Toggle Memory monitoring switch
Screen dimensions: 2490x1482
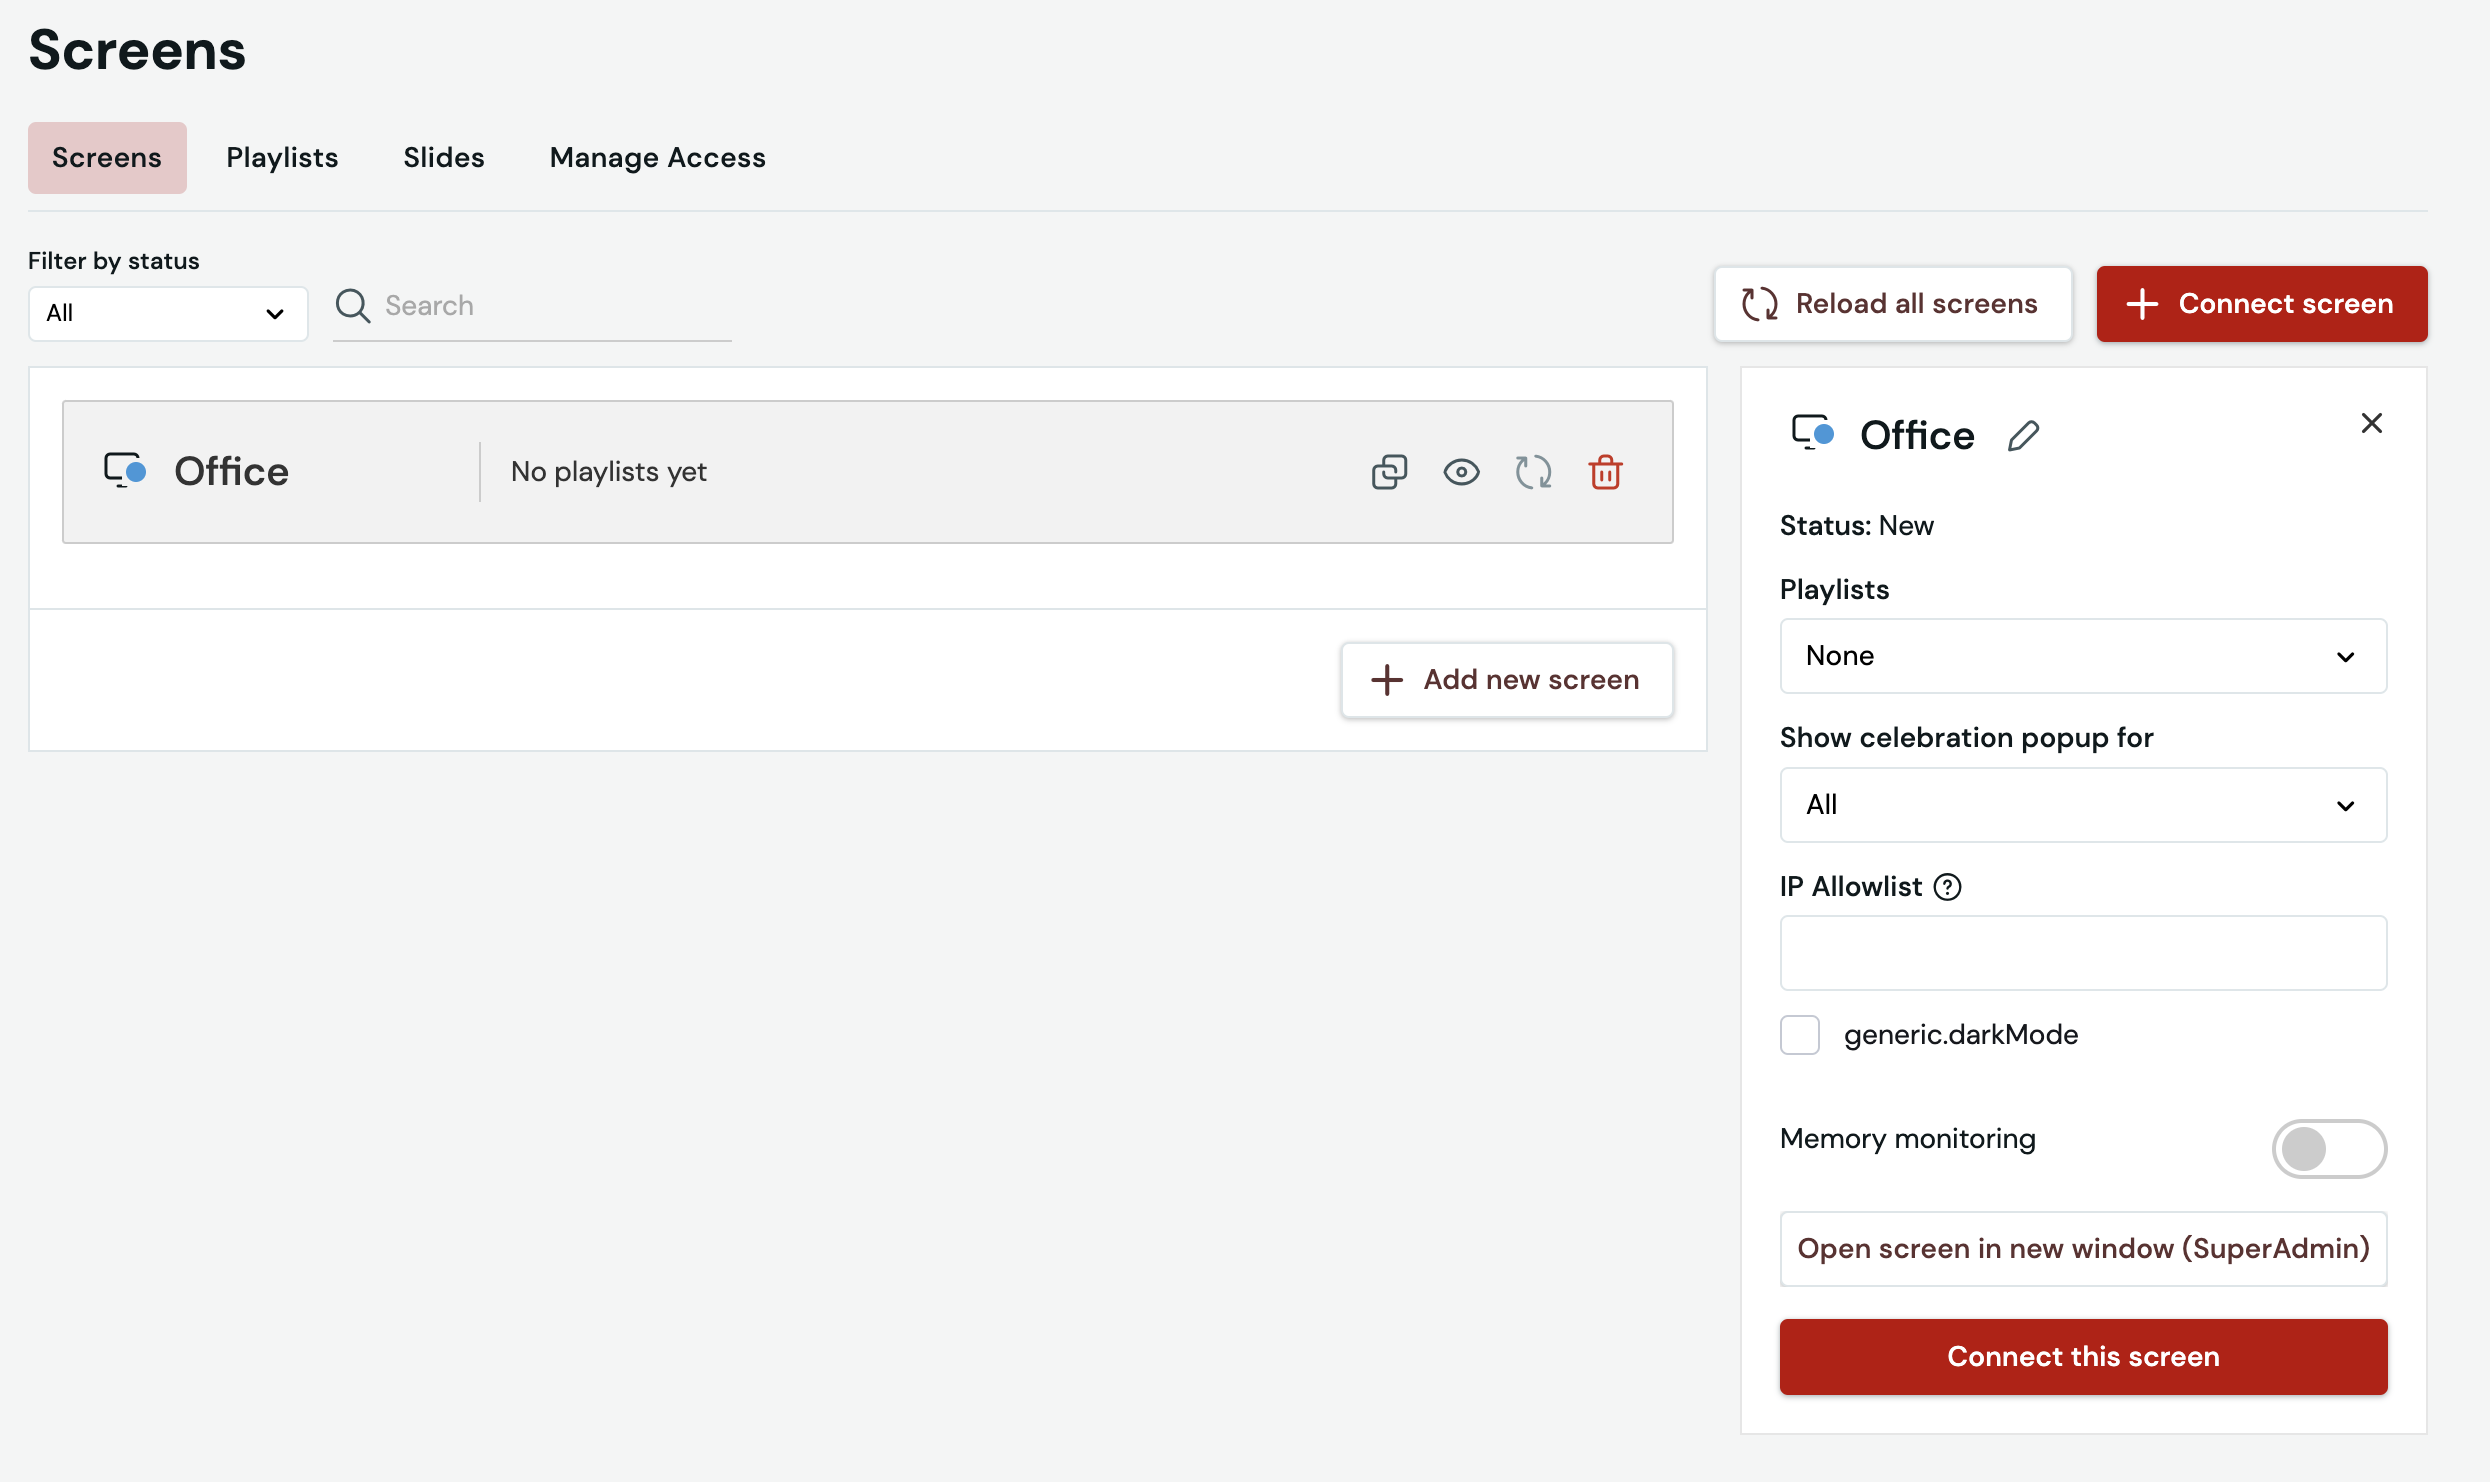coord(2329,1149)
